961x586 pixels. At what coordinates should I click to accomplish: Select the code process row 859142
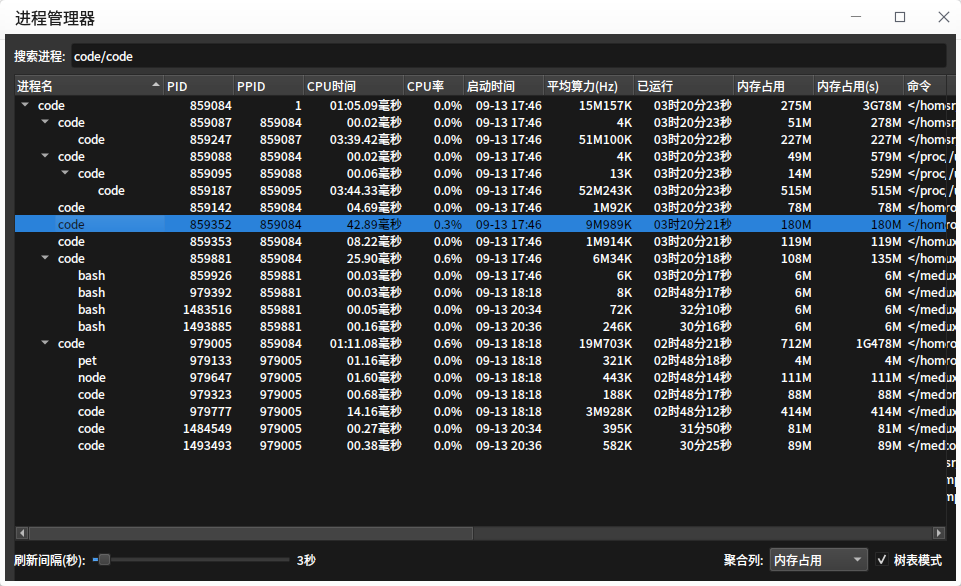pyautogui.click(x=480, y=207)
